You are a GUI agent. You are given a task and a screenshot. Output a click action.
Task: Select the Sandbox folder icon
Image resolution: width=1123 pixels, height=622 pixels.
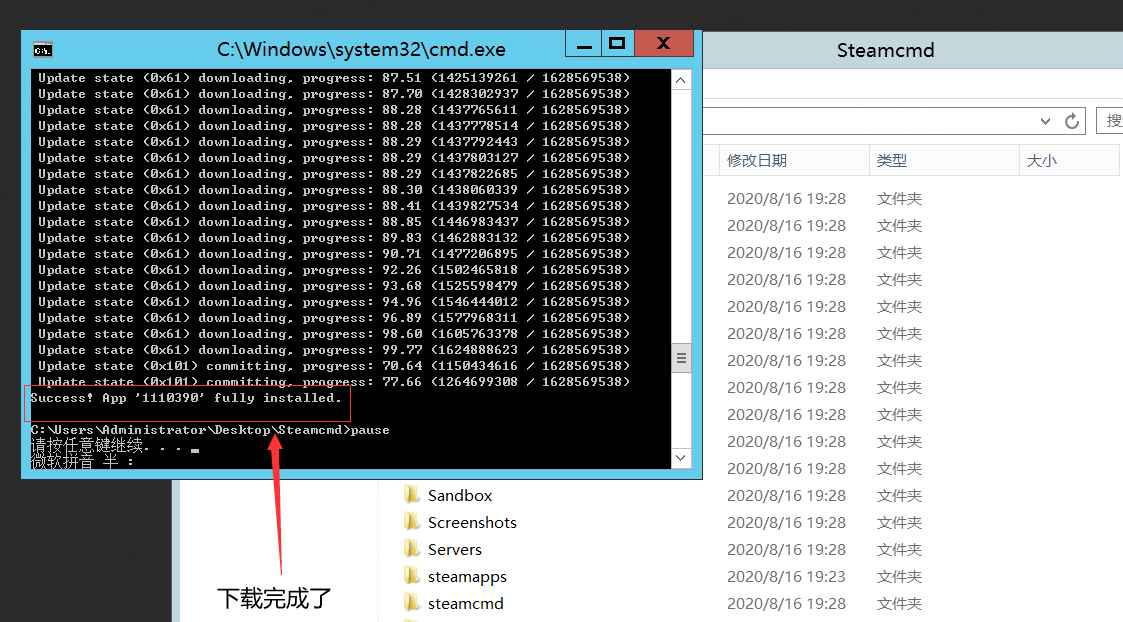(x=412, y=494)
